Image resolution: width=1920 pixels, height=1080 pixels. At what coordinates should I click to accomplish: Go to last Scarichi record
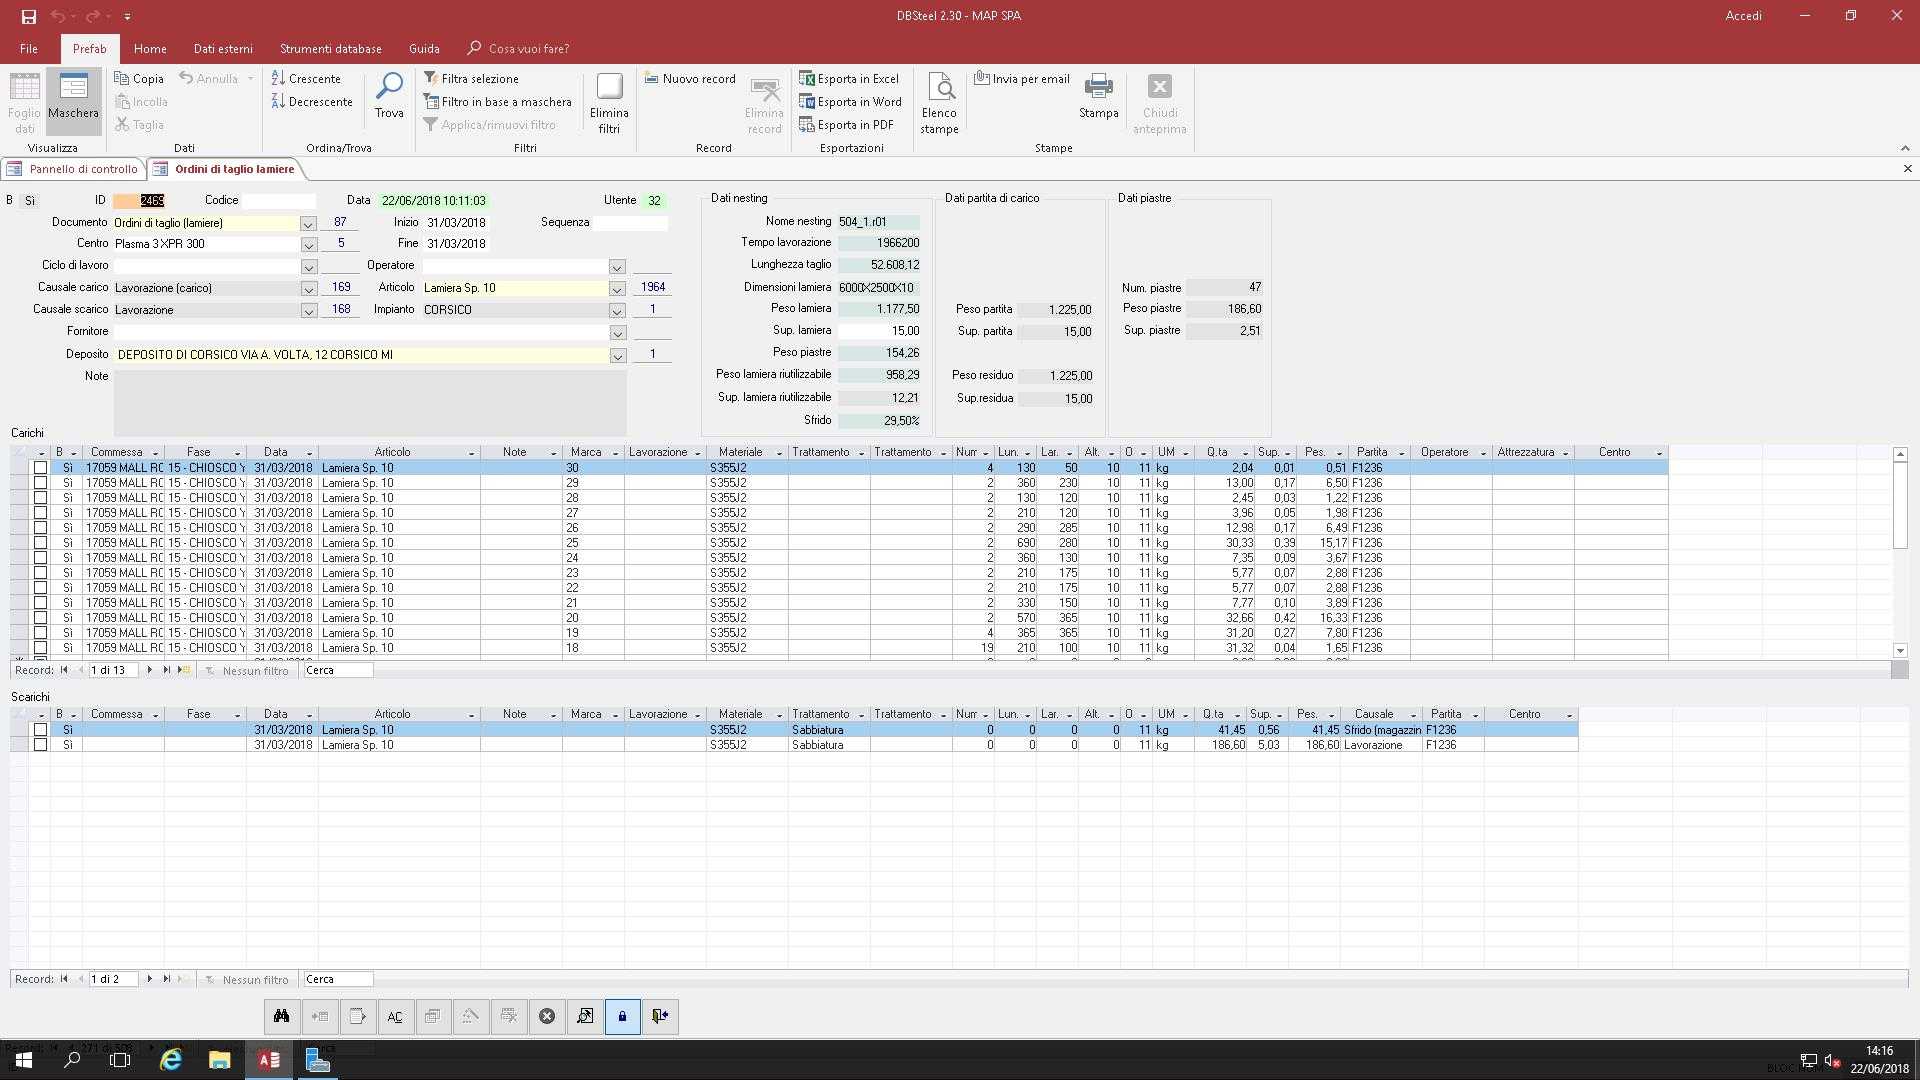(167, 979)
